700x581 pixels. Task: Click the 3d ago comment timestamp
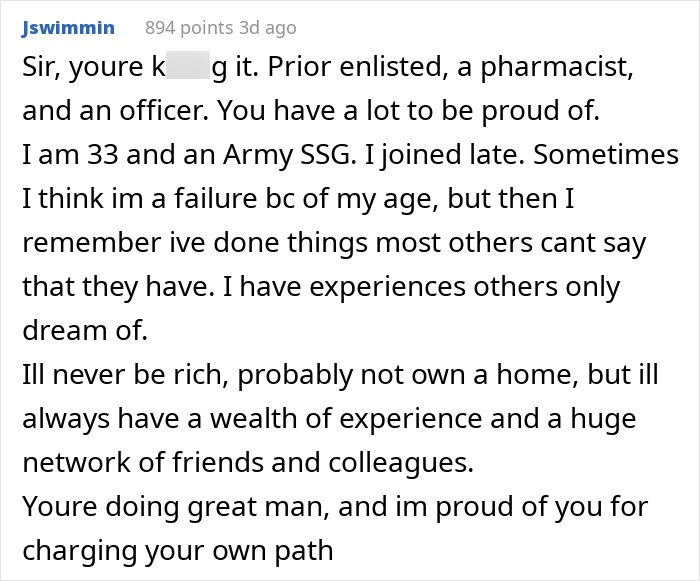[x=267, y=28]
